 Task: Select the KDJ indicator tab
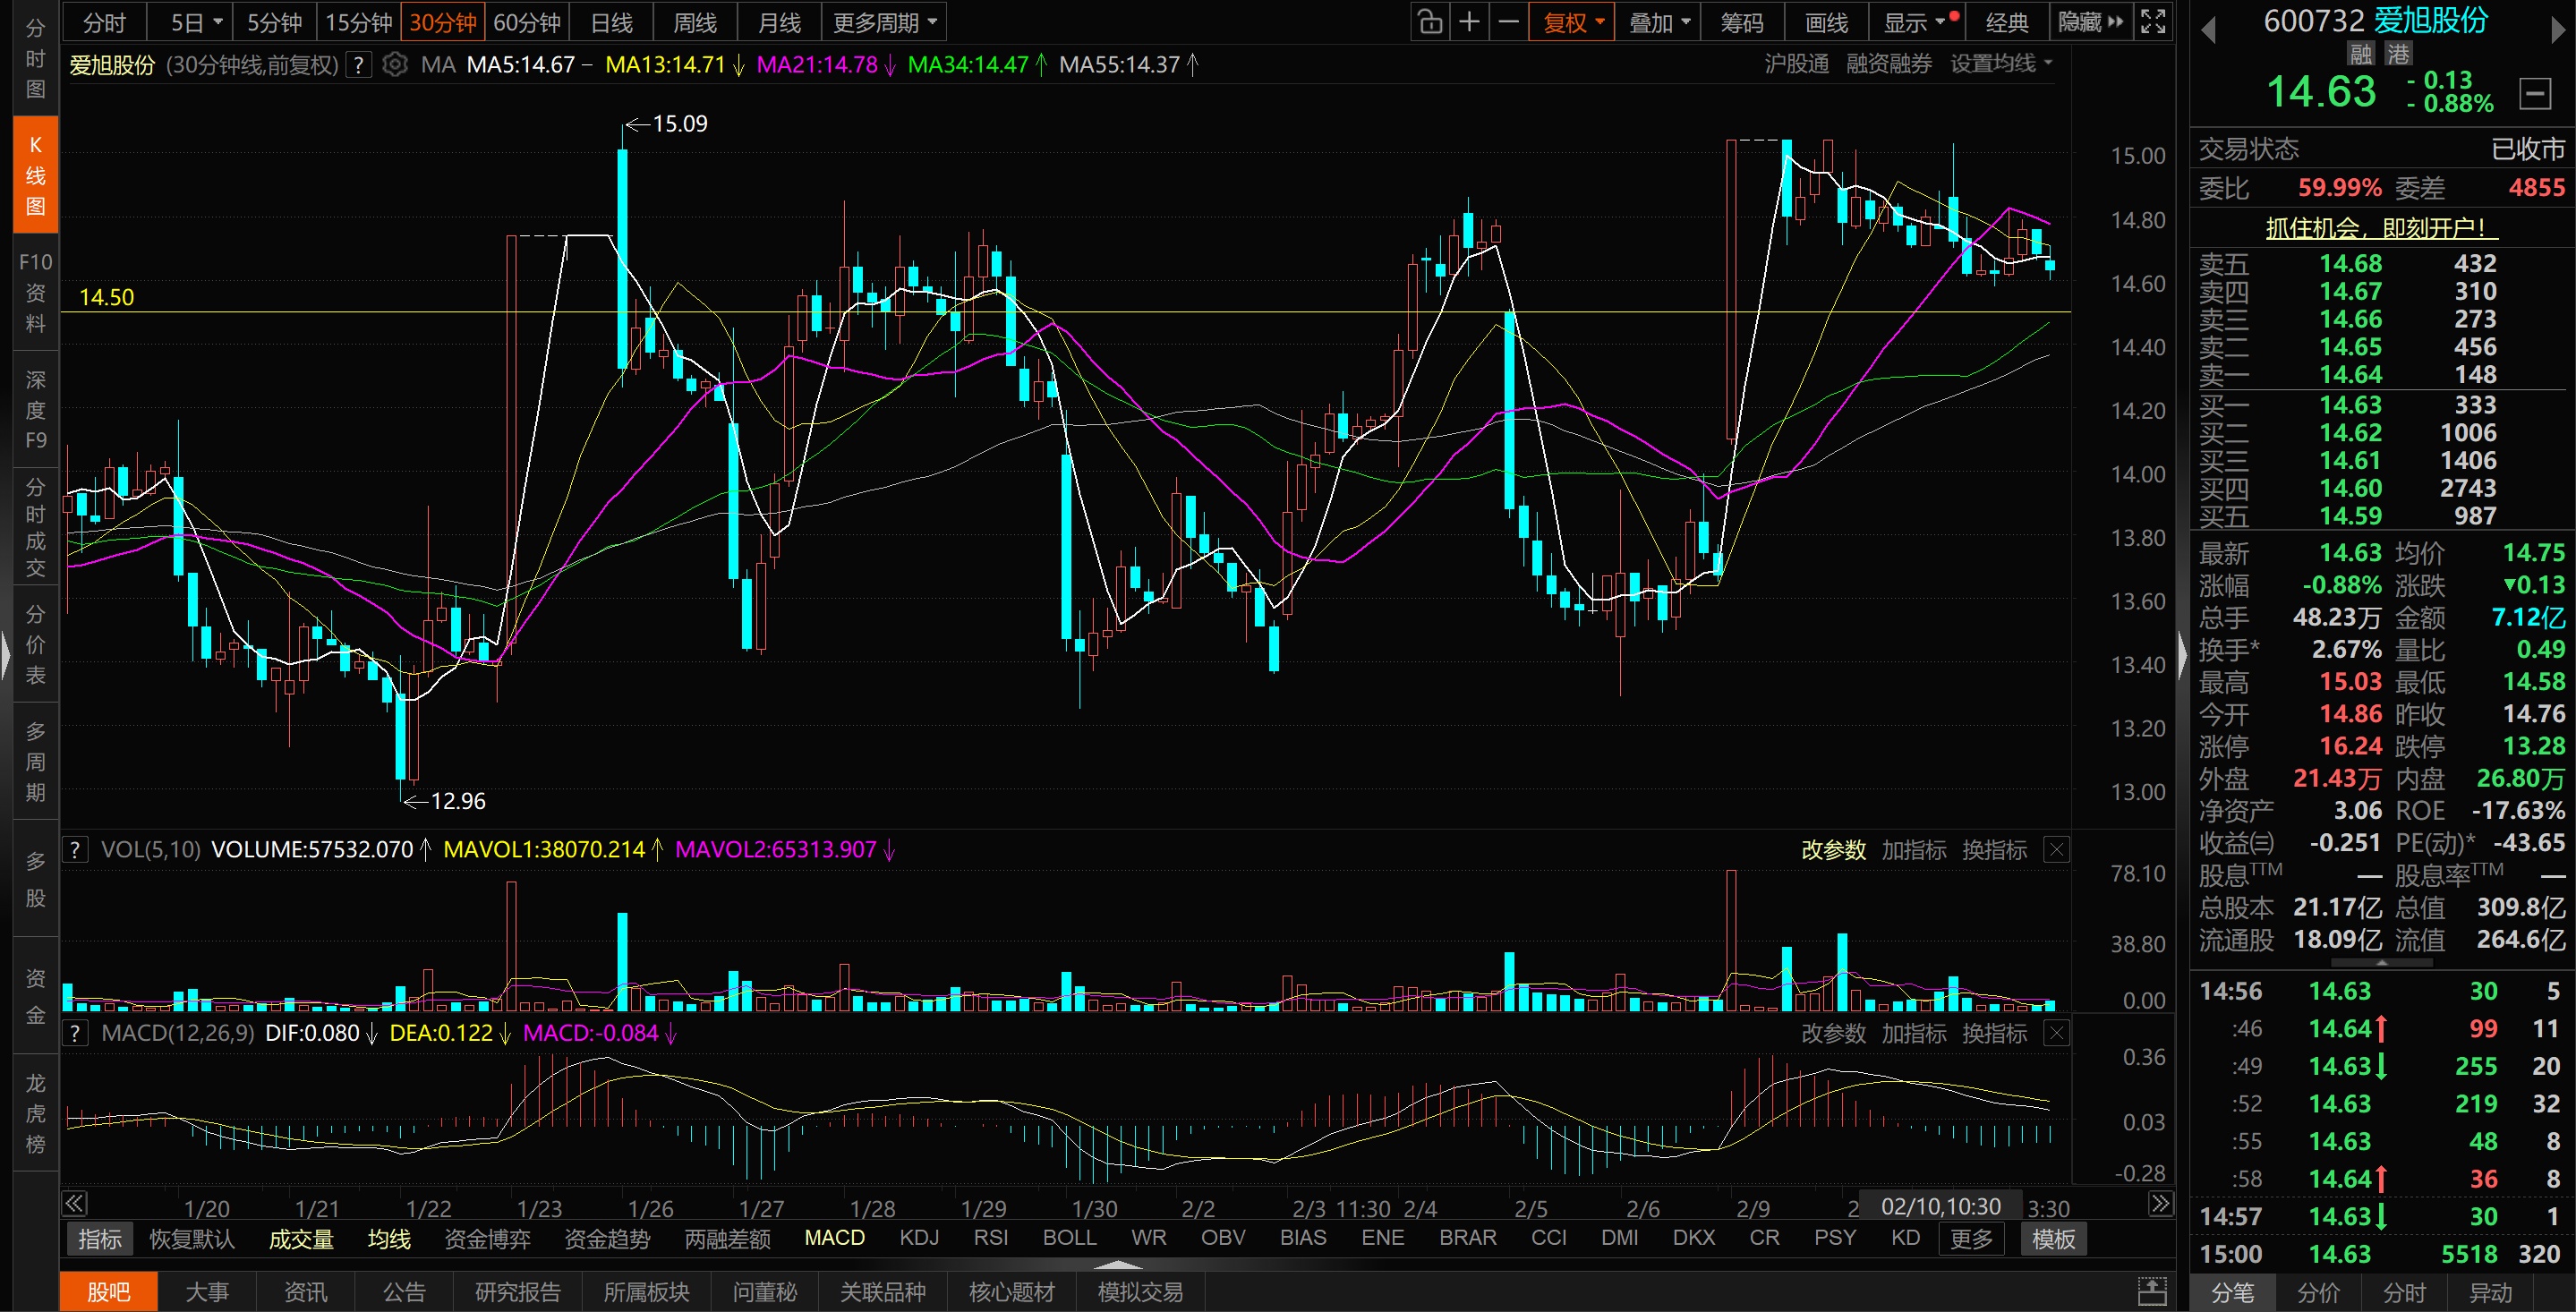click(918, 1238)
